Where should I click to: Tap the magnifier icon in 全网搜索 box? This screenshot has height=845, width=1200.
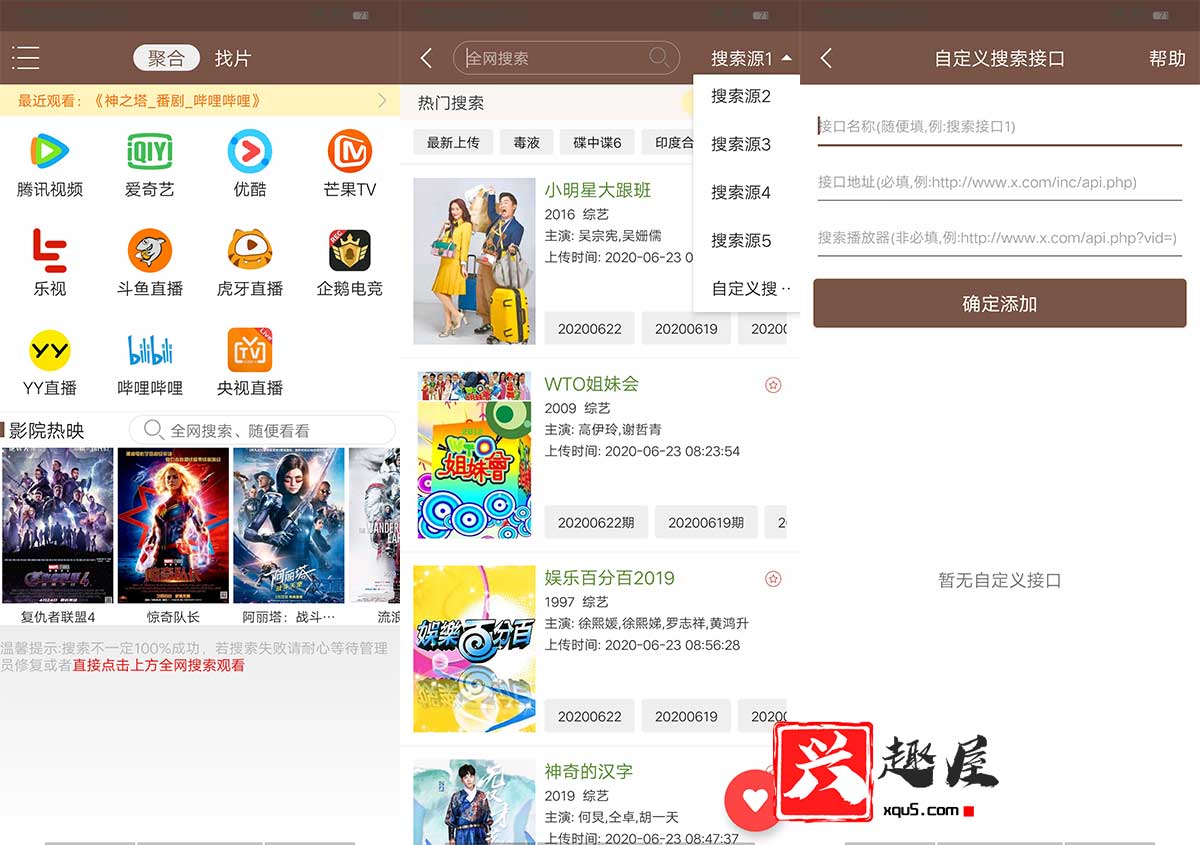coord(659,57)
